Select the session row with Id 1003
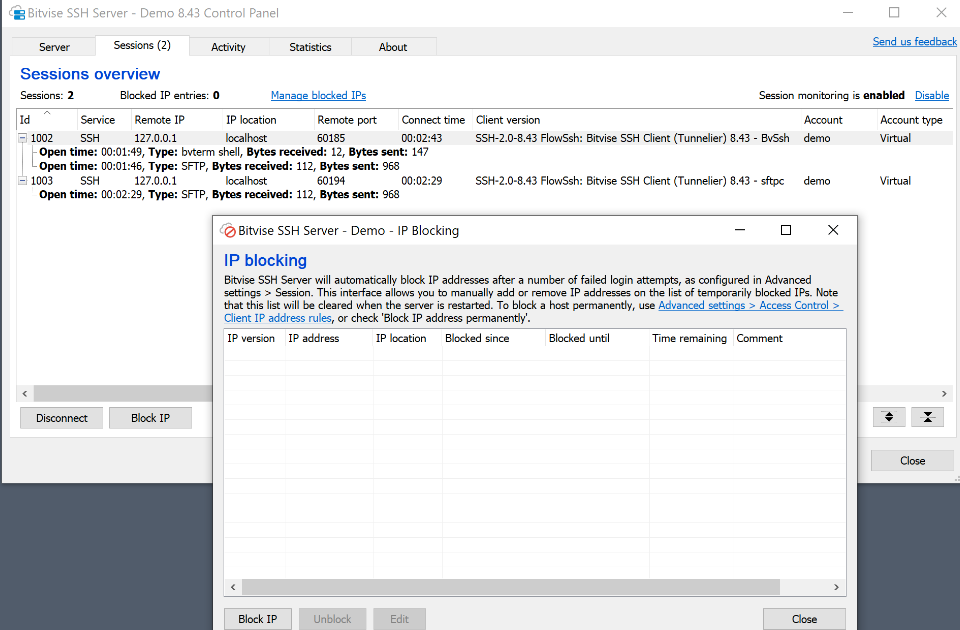Screen dimensions: 960x630 coord(484,181)
